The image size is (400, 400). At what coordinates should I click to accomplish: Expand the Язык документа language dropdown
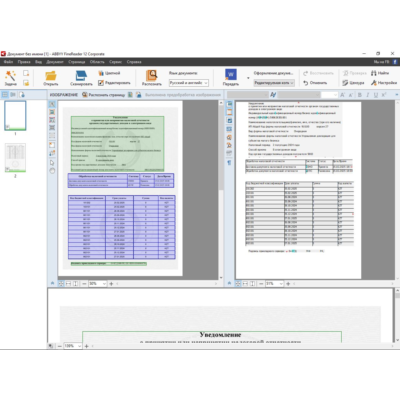pos(189,83)
